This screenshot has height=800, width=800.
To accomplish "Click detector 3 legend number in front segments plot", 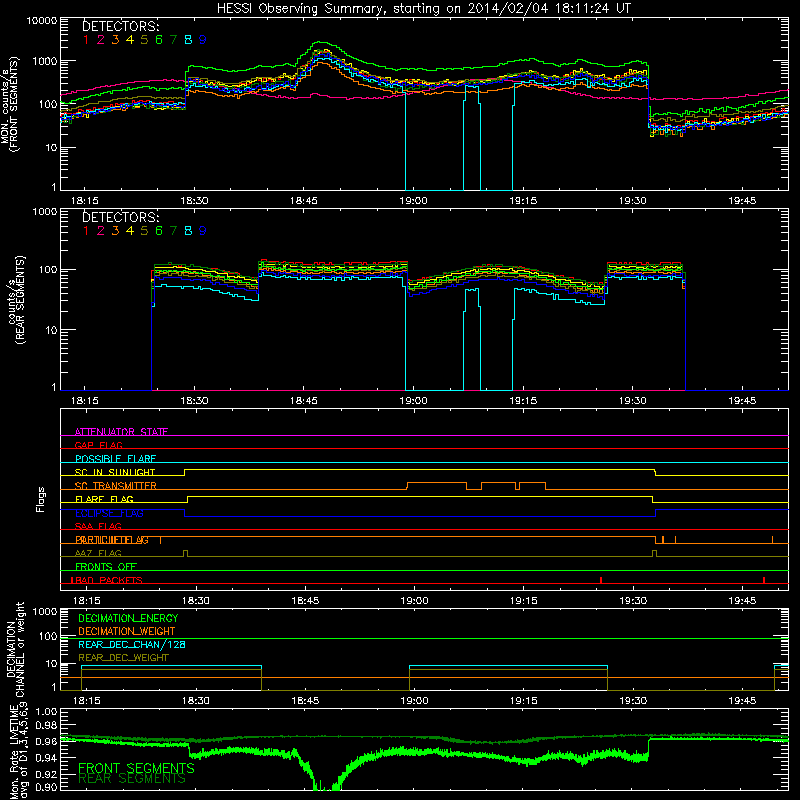I will coord(115,39).
